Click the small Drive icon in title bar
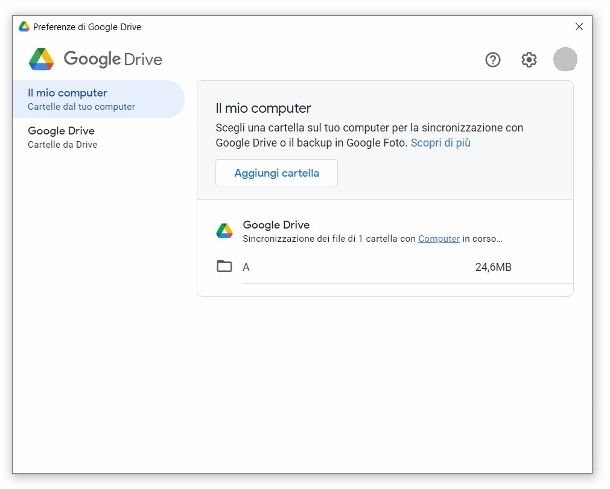This screenshot has height=489, width=610. pos(24,26)
